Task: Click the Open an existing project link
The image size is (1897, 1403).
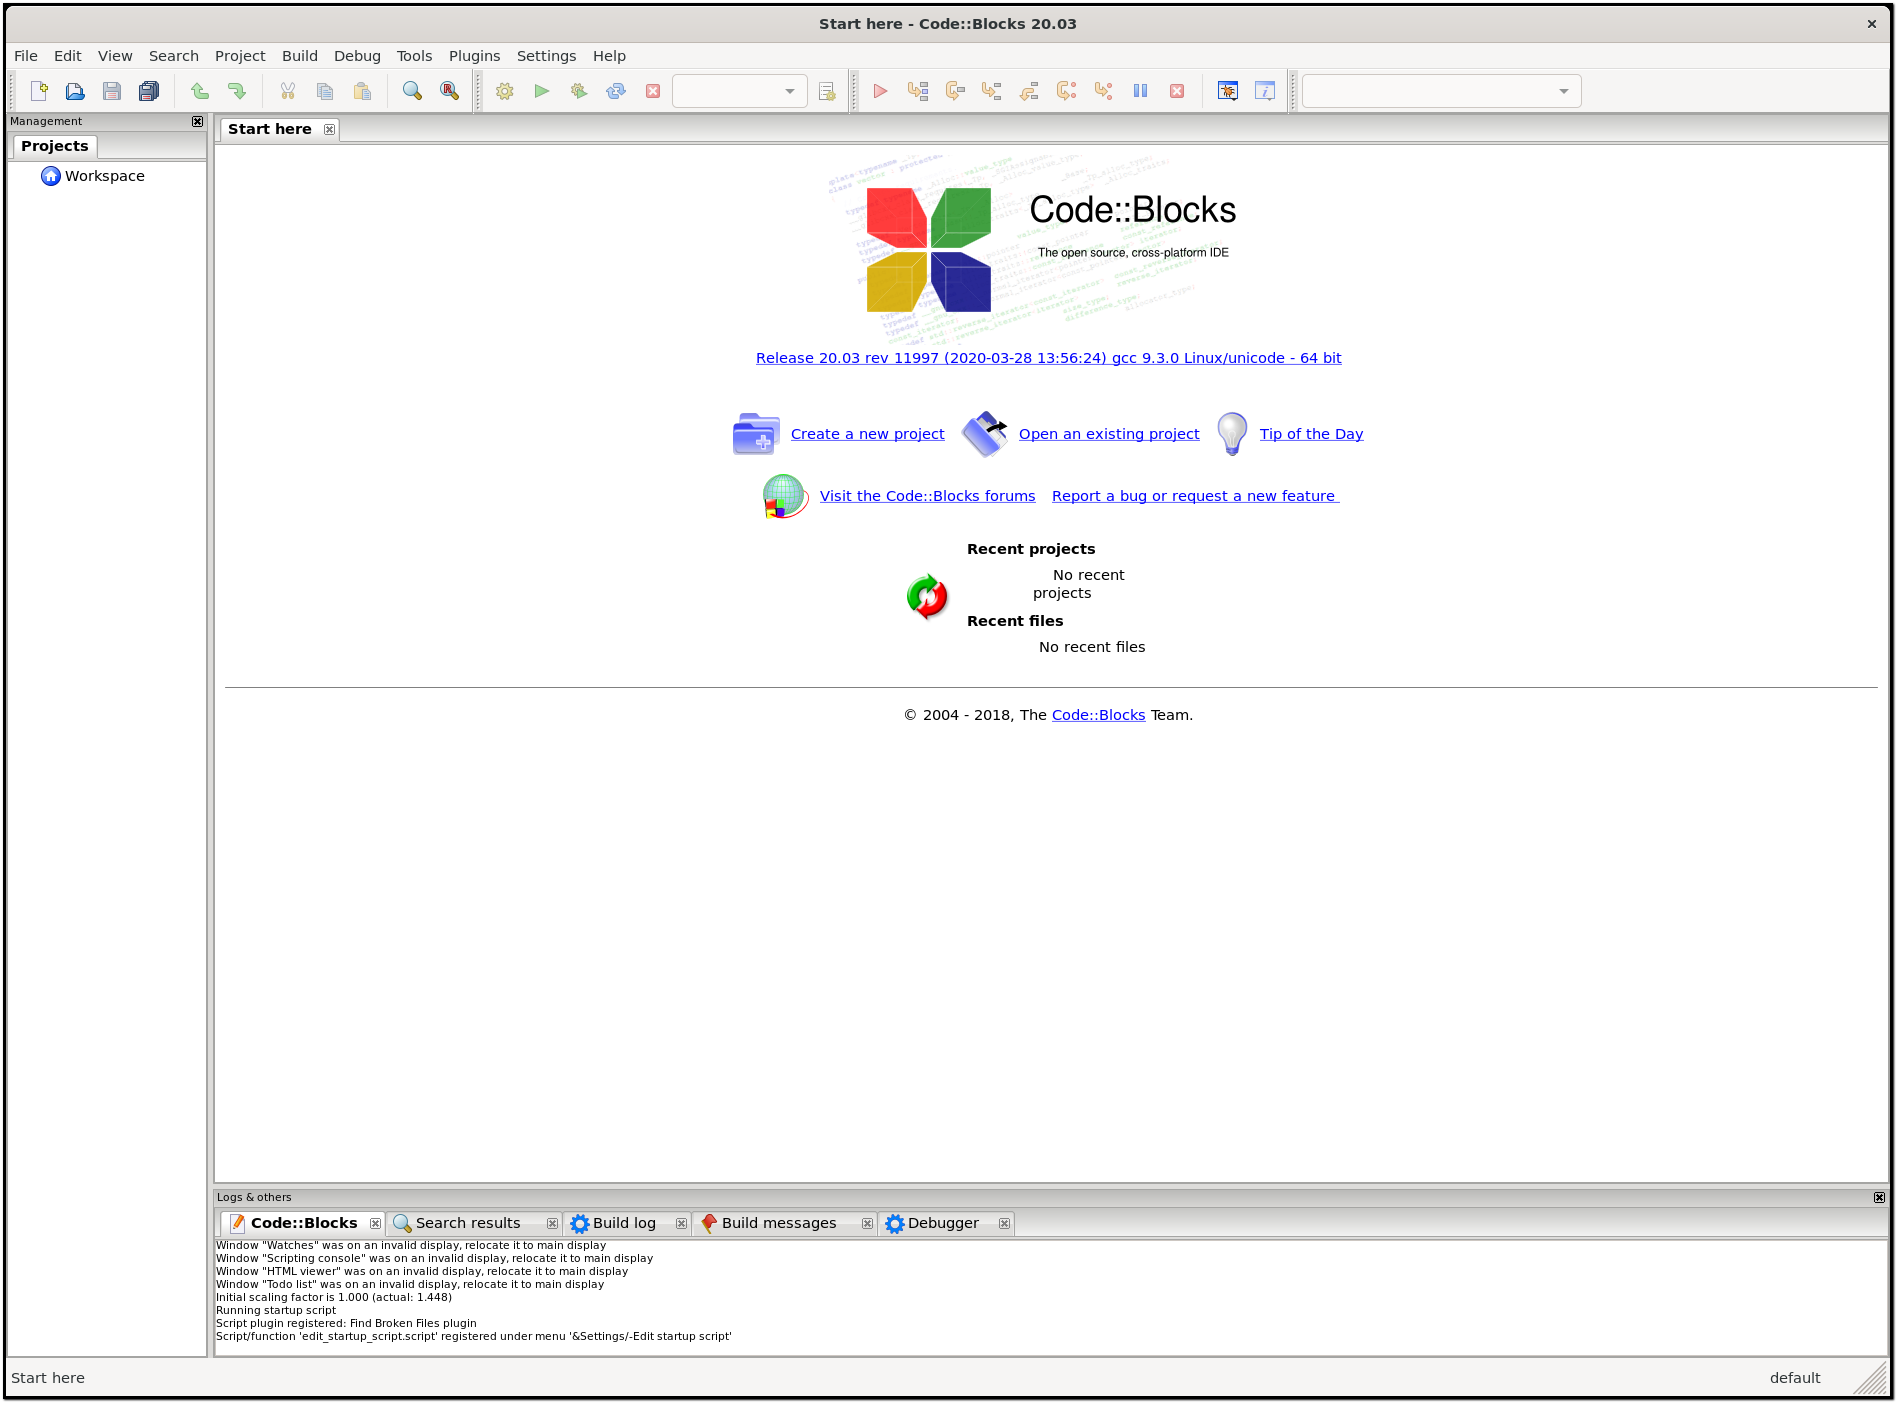Action: (x=1109, y=434)
